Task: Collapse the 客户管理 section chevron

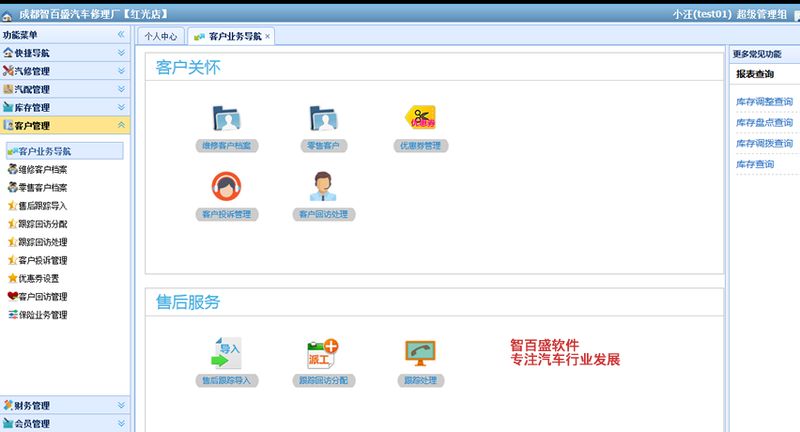Action: 121,125
